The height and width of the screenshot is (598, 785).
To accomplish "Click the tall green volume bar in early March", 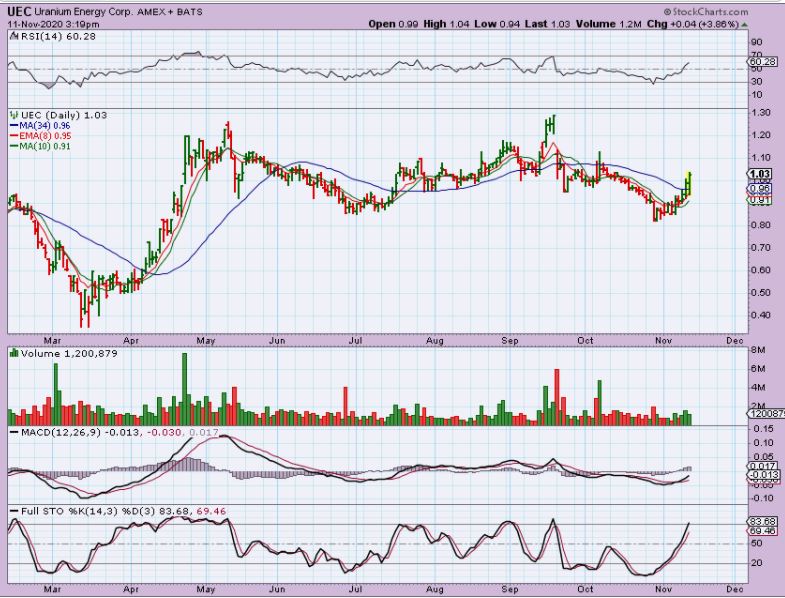I will [x=56, y=394].
